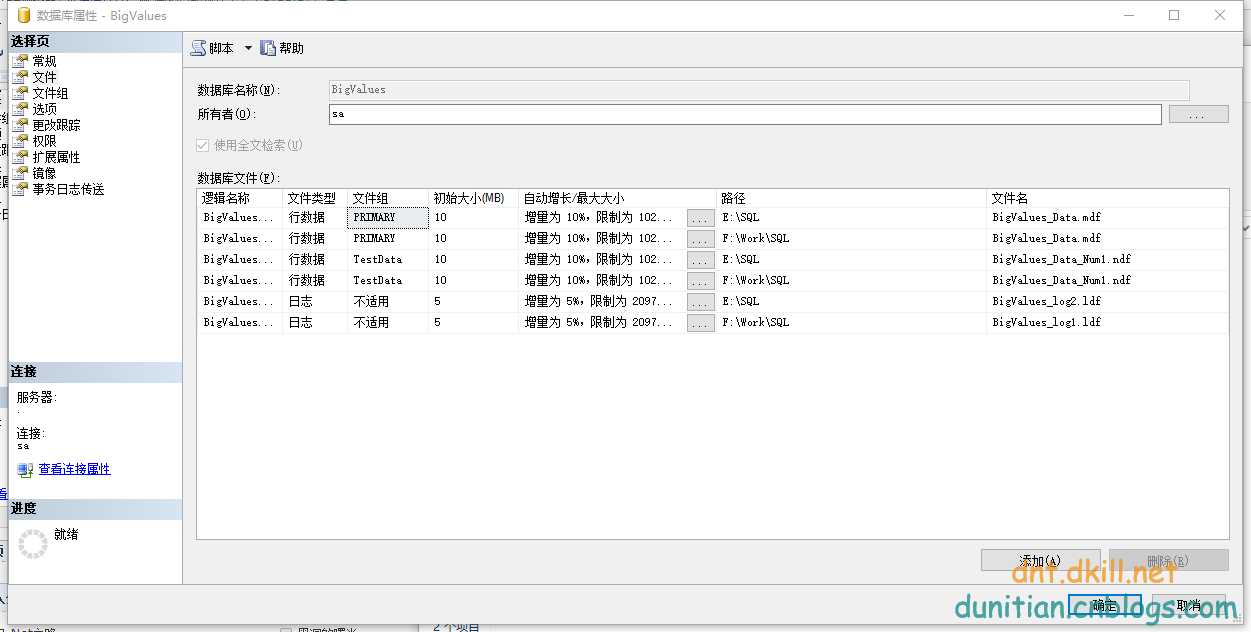This screenshot has width=1251, height=632.
Task: Click the 权限 page icon
Action: pyautogui.click(x=20, y=141)
